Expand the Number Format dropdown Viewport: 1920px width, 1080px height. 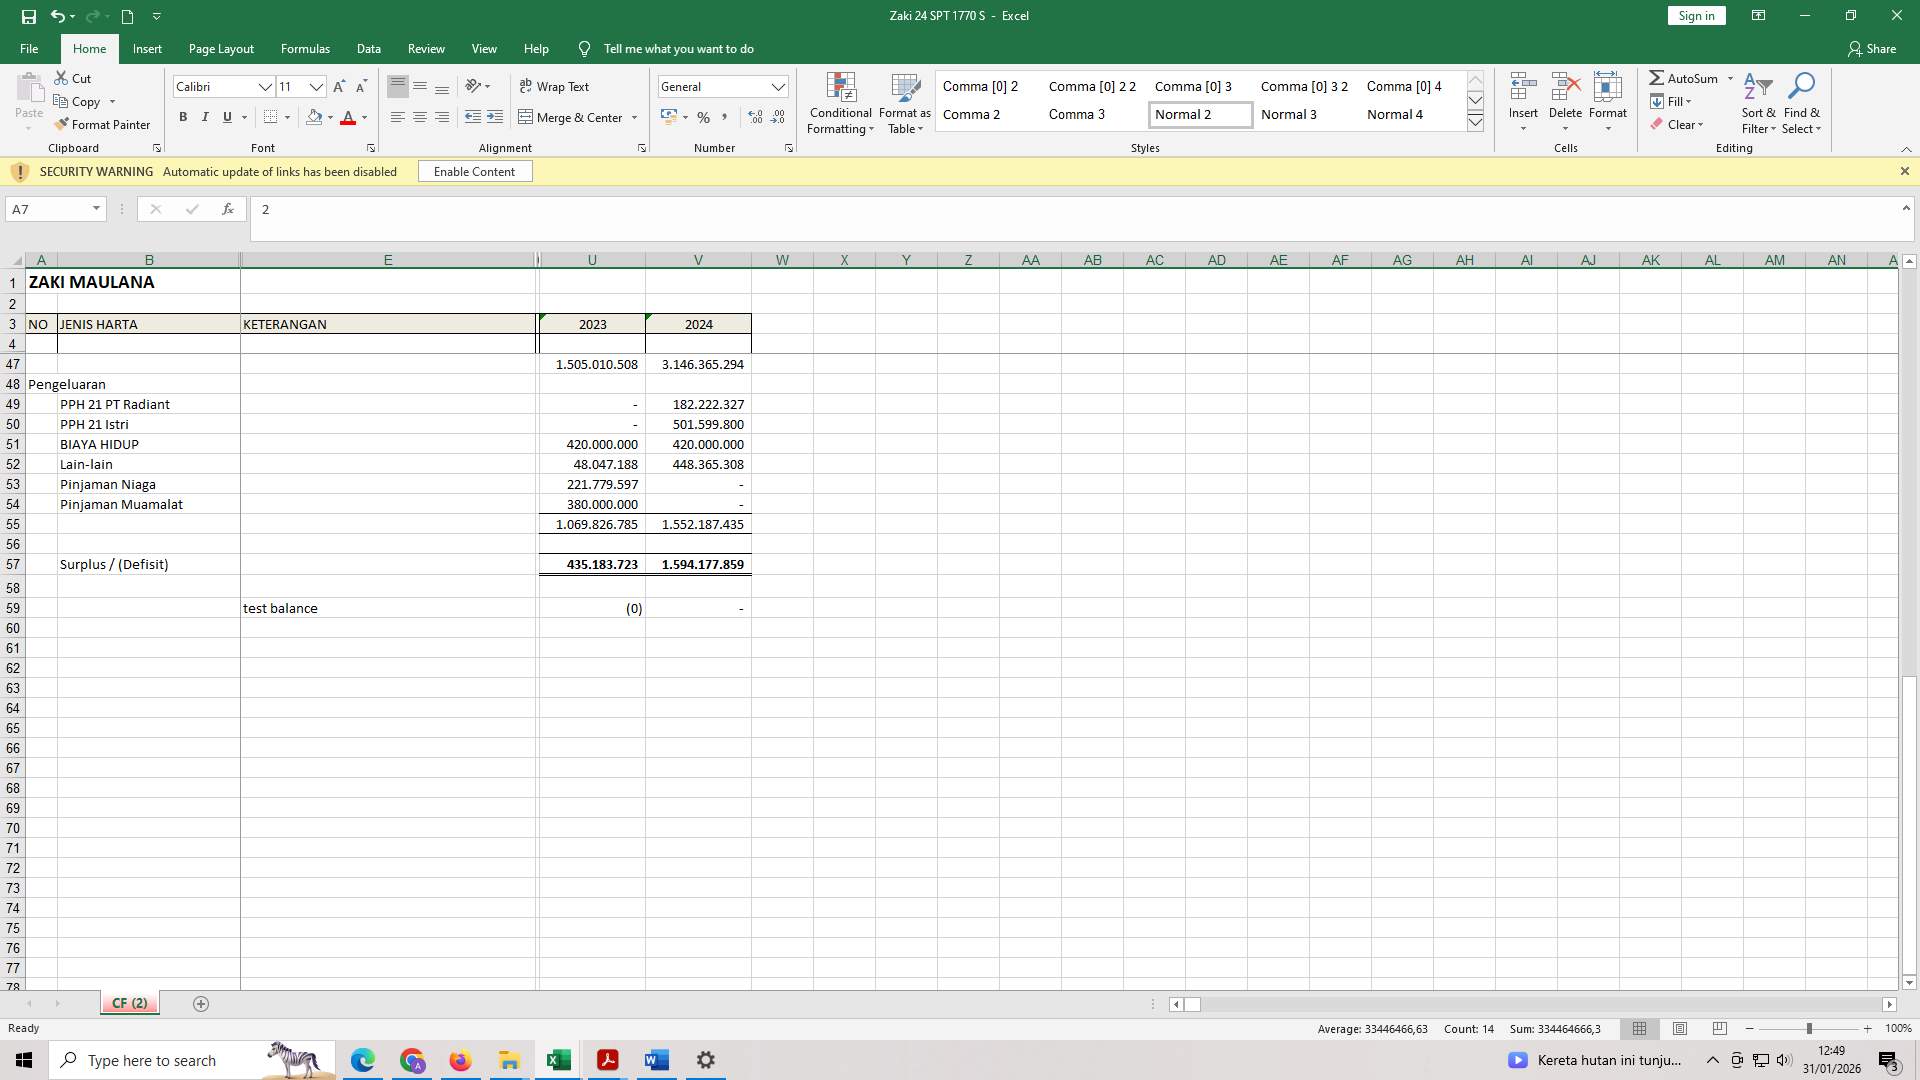pos(778,86)
